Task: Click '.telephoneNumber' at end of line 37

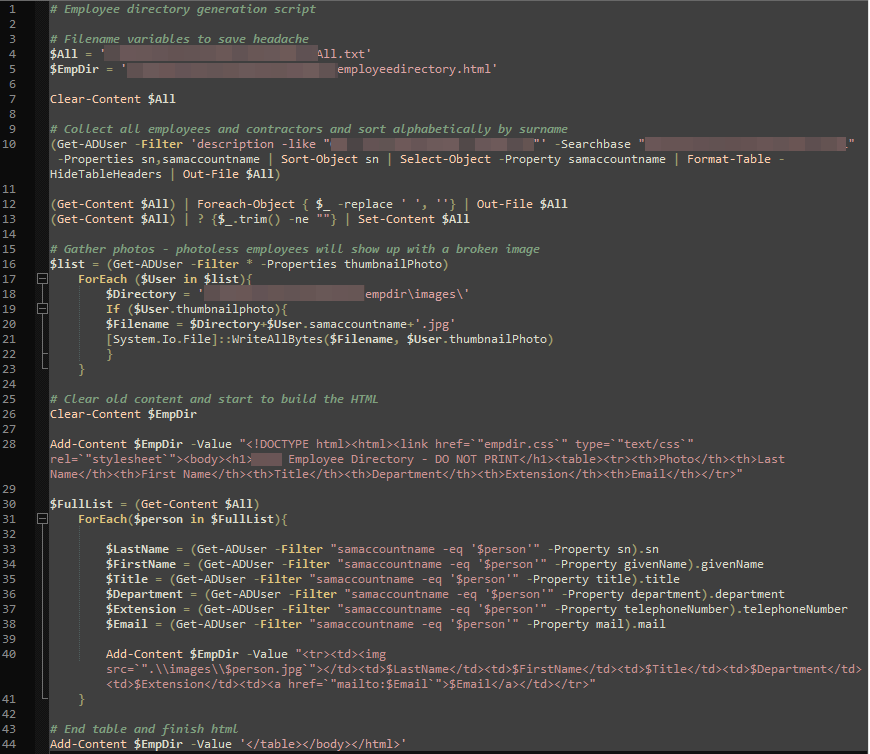Action: pyautogui.click(x=792, y=609)
